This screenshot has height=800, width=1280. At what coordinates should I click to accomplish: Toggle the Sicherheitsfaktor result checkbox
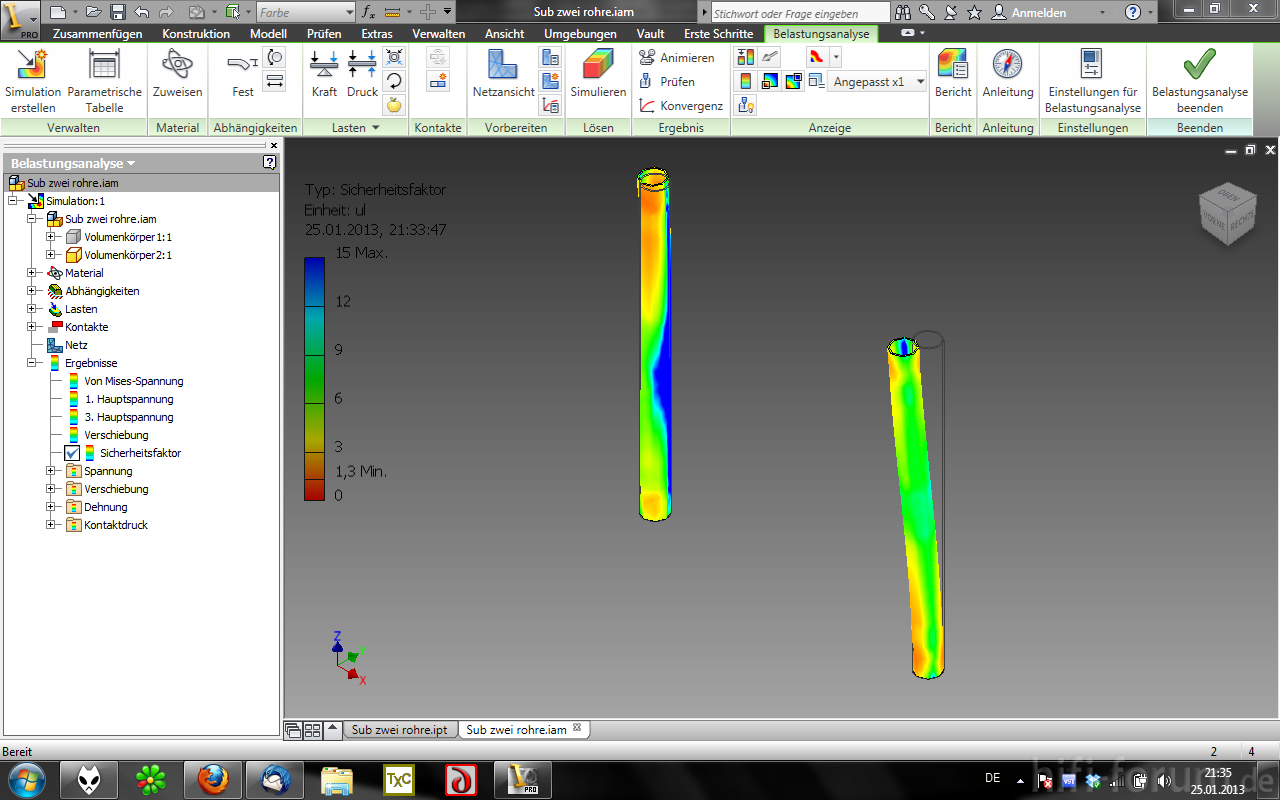[72, 453]
